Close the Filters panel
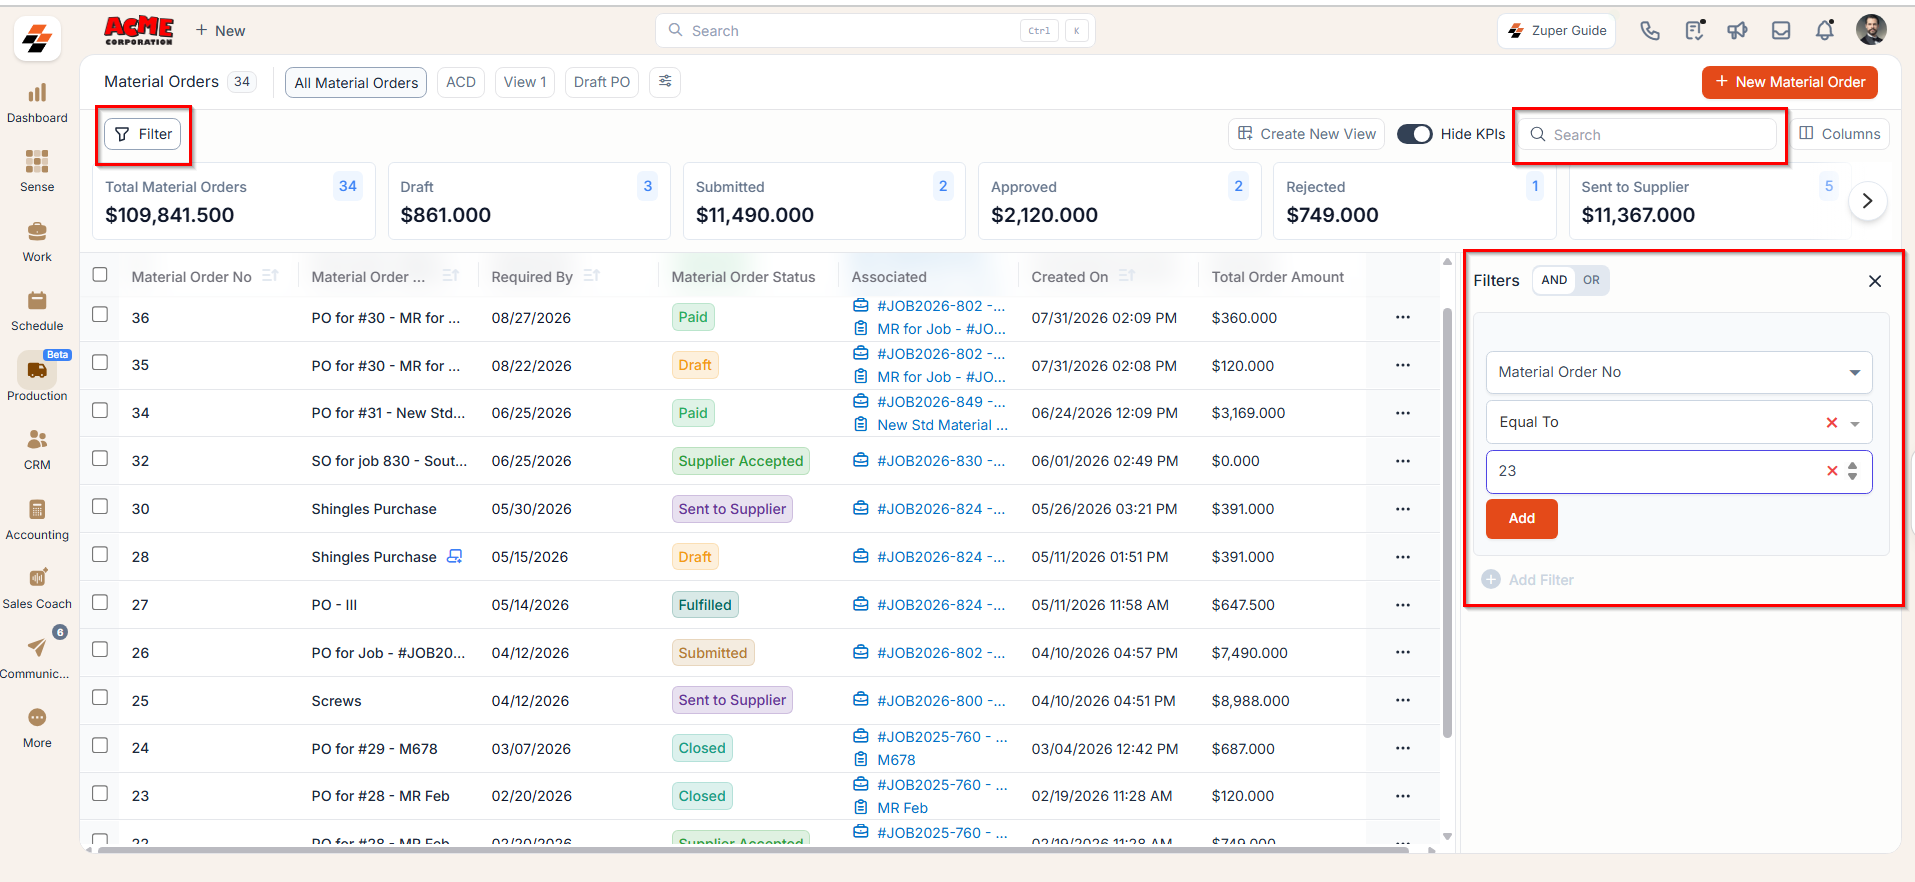This screenshot has height=882, width=1915. 1875,281
